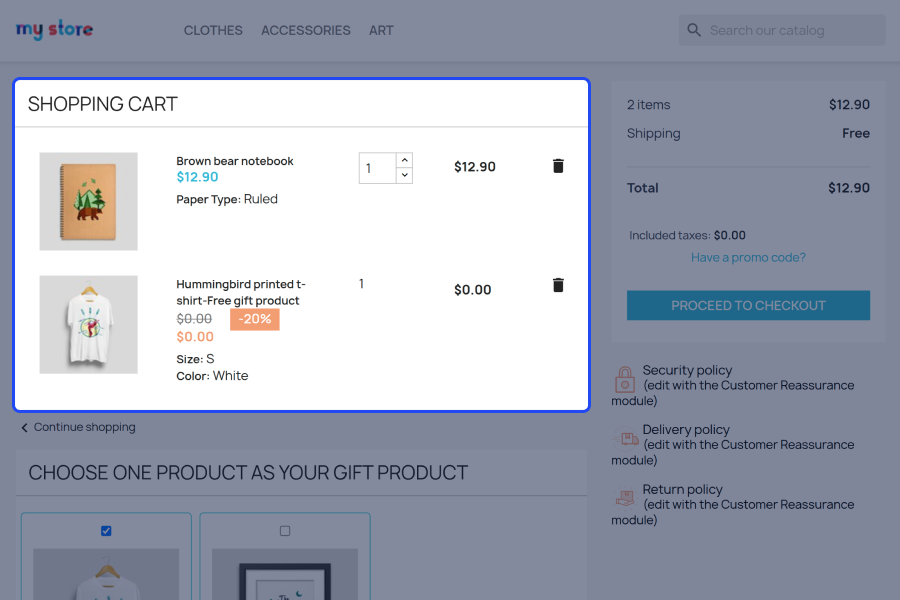
Task: Click the Return policy text
Action: pos(682,489)
